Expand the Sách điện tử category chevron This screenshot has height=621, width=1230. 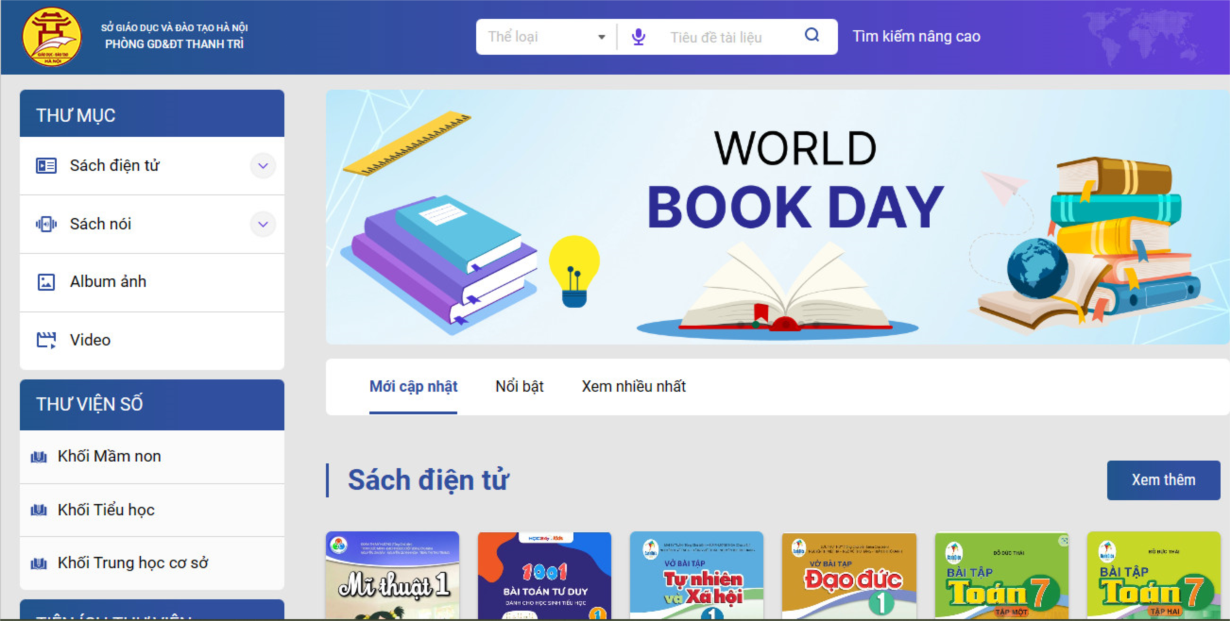click(x=263, y=166)
